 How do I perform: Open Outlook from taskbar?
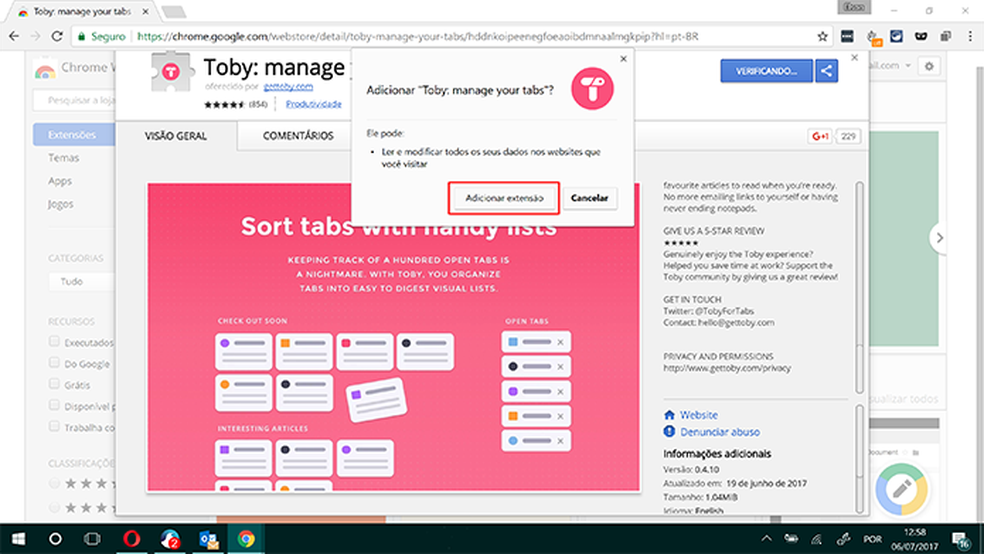[208, 539]
